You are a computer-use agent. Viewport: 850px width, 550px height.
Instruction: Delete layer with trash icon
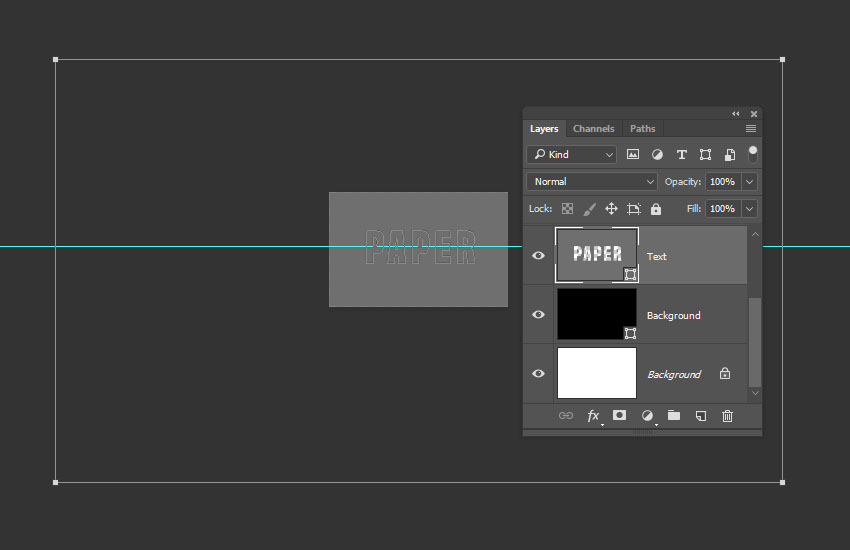(x=727, y=416)
